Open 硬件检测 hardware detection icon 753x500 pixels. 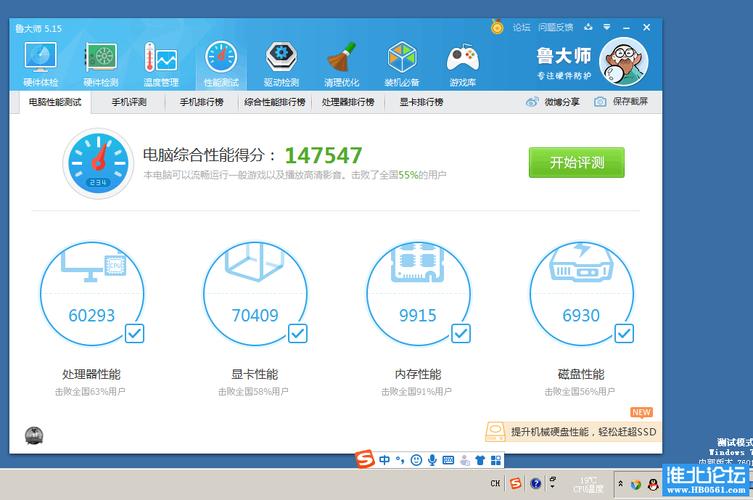[101, 64]
